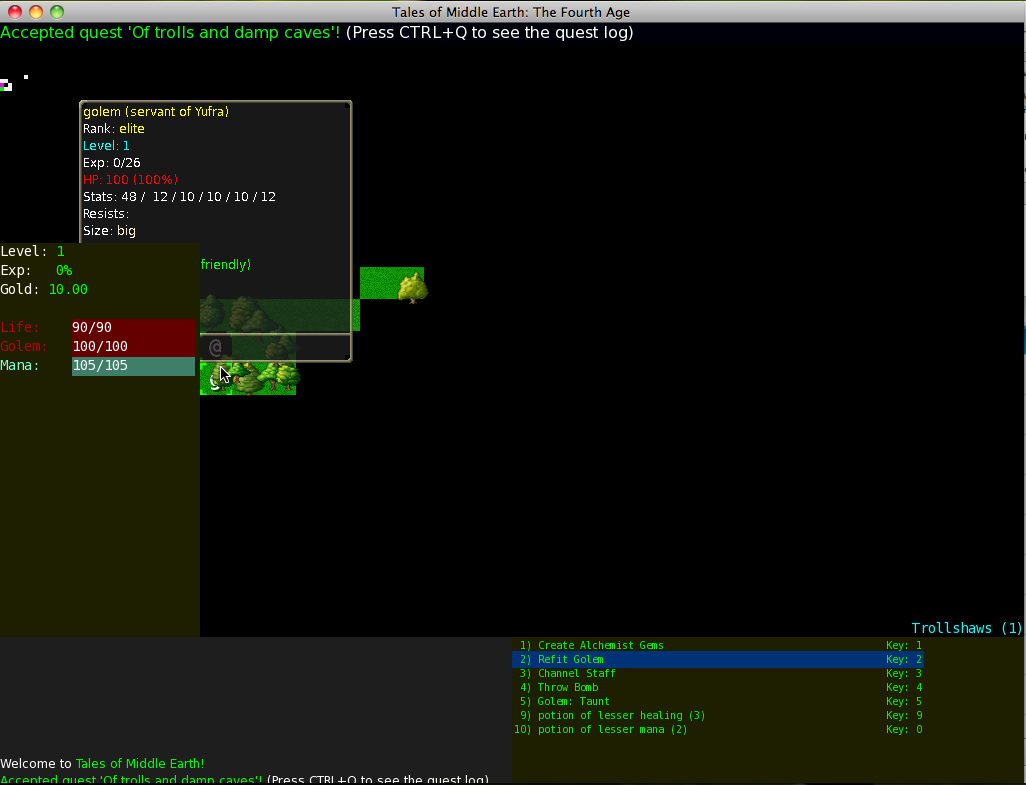
Task: Click the Mana bar showing 105/105
Action: tap(133, 366)
